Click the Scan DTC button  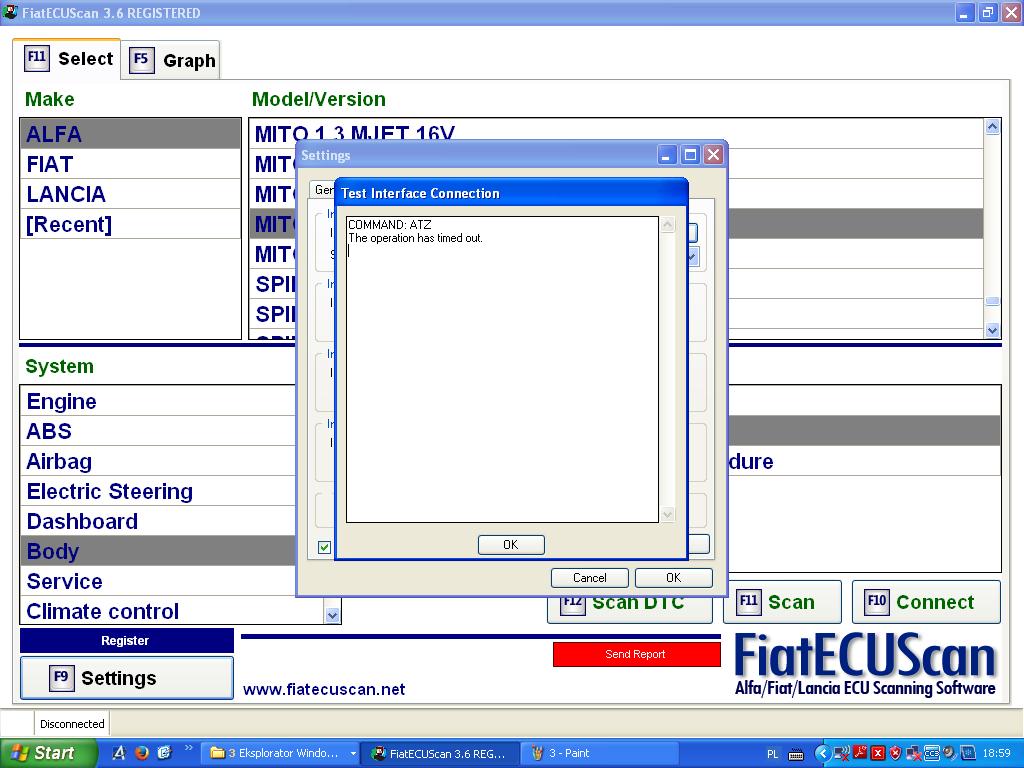click(630, 609)
